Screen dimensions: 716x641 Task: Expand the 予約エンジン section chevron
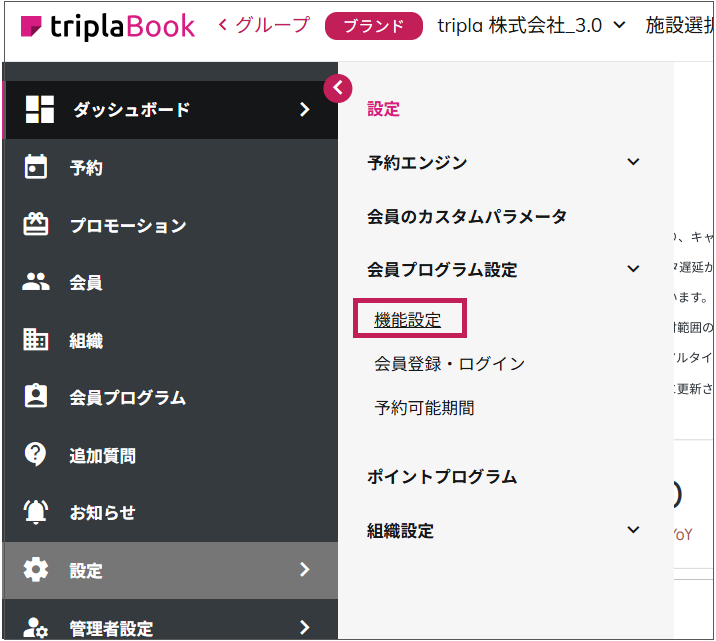(x=632, y=162)
